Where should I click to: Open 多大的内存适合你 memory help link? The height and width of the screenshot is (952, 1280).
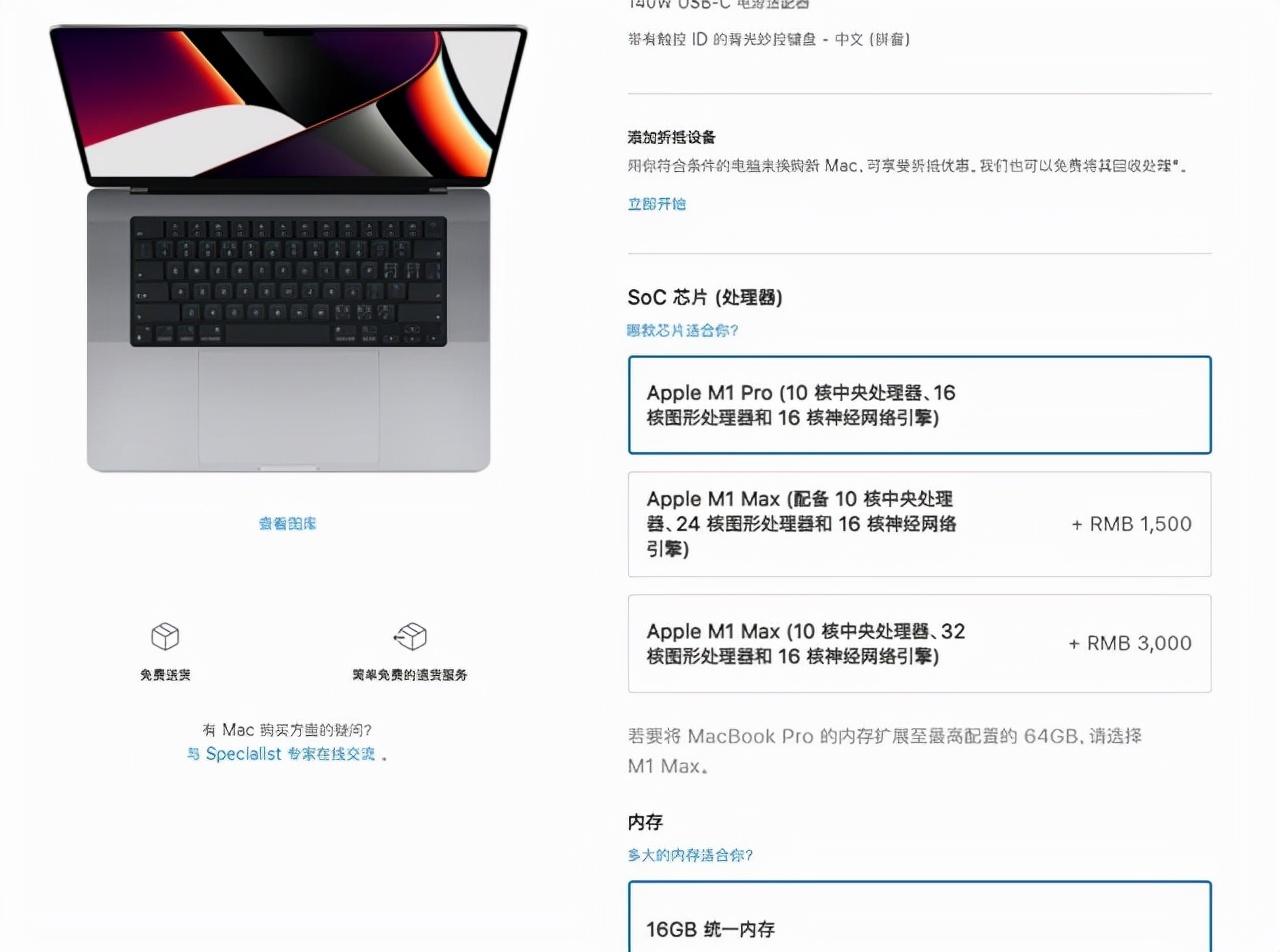coord(690,855)
